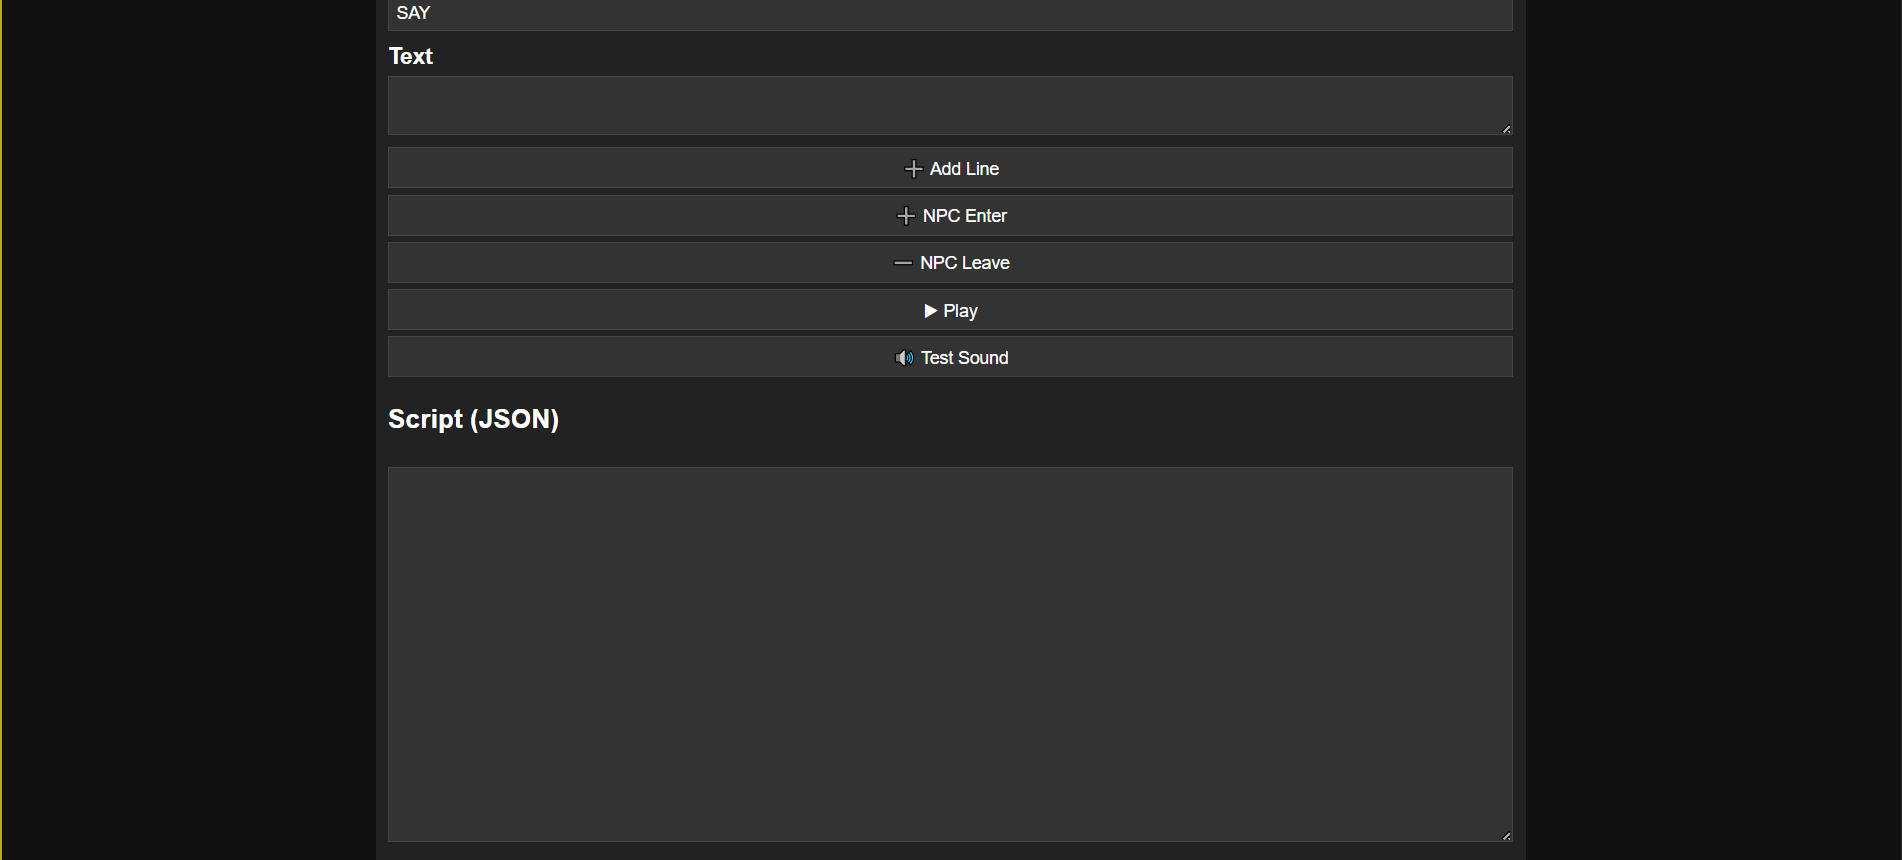This screenshot has width=1902, height=860.
Task: Focus the Script (JSON) textarea
Action: click(x=949, y=654)
